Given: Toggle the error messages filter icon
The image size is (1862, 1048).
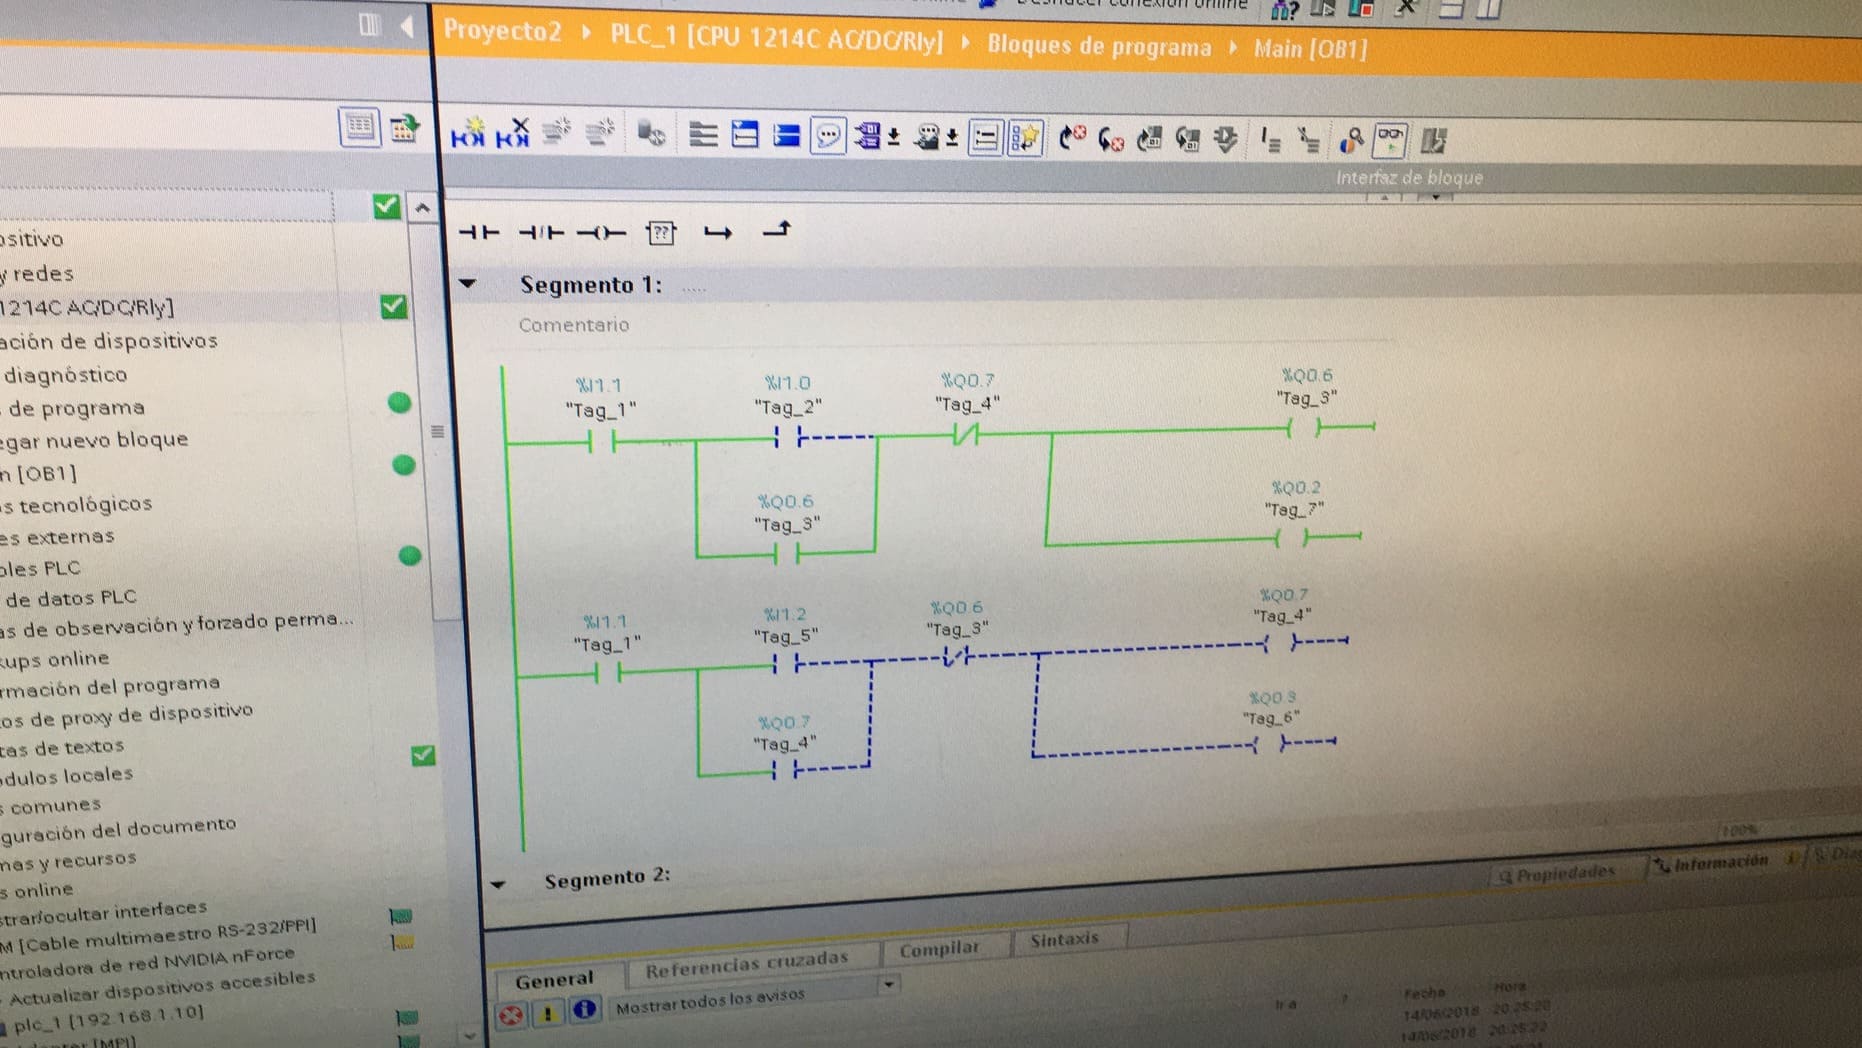Looking at the screenshot, I should pyautogui.click(x=511, y=1015).
